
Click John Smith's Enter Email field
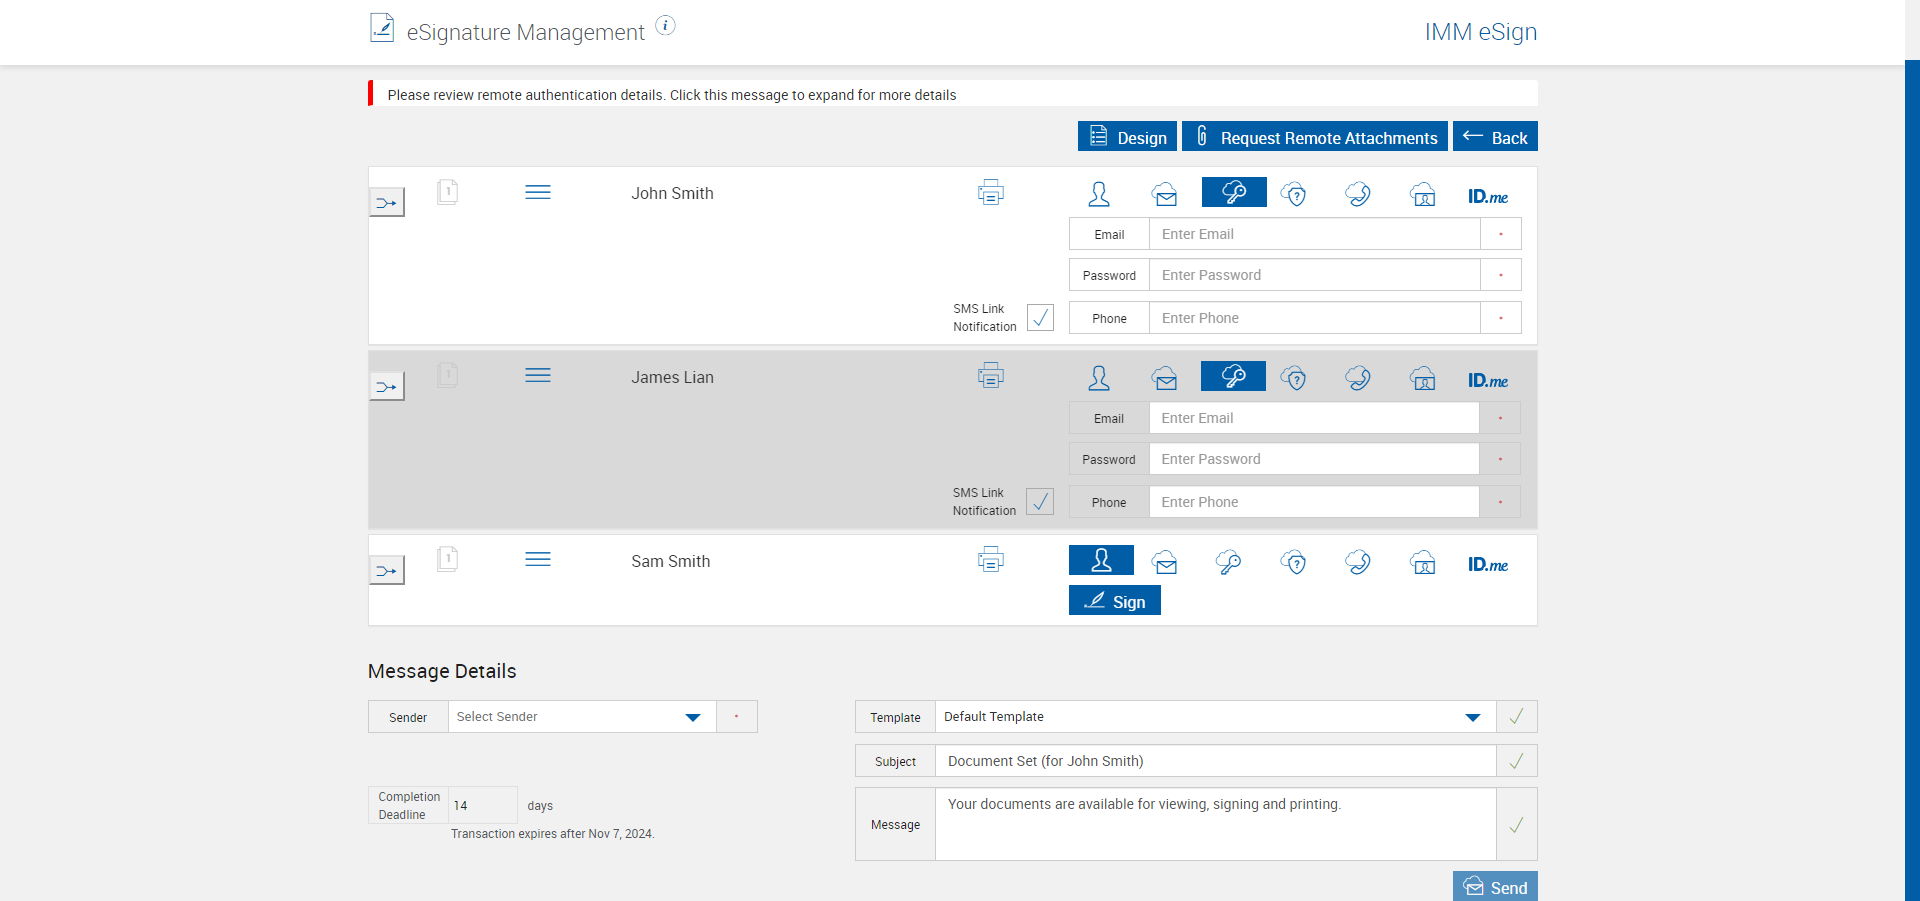pos(1314,234)
